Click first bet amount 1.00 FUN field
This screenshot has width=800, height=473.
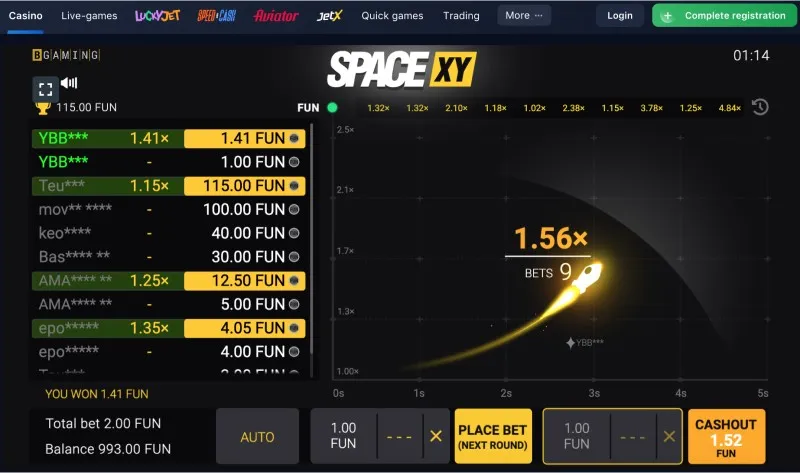343,436
